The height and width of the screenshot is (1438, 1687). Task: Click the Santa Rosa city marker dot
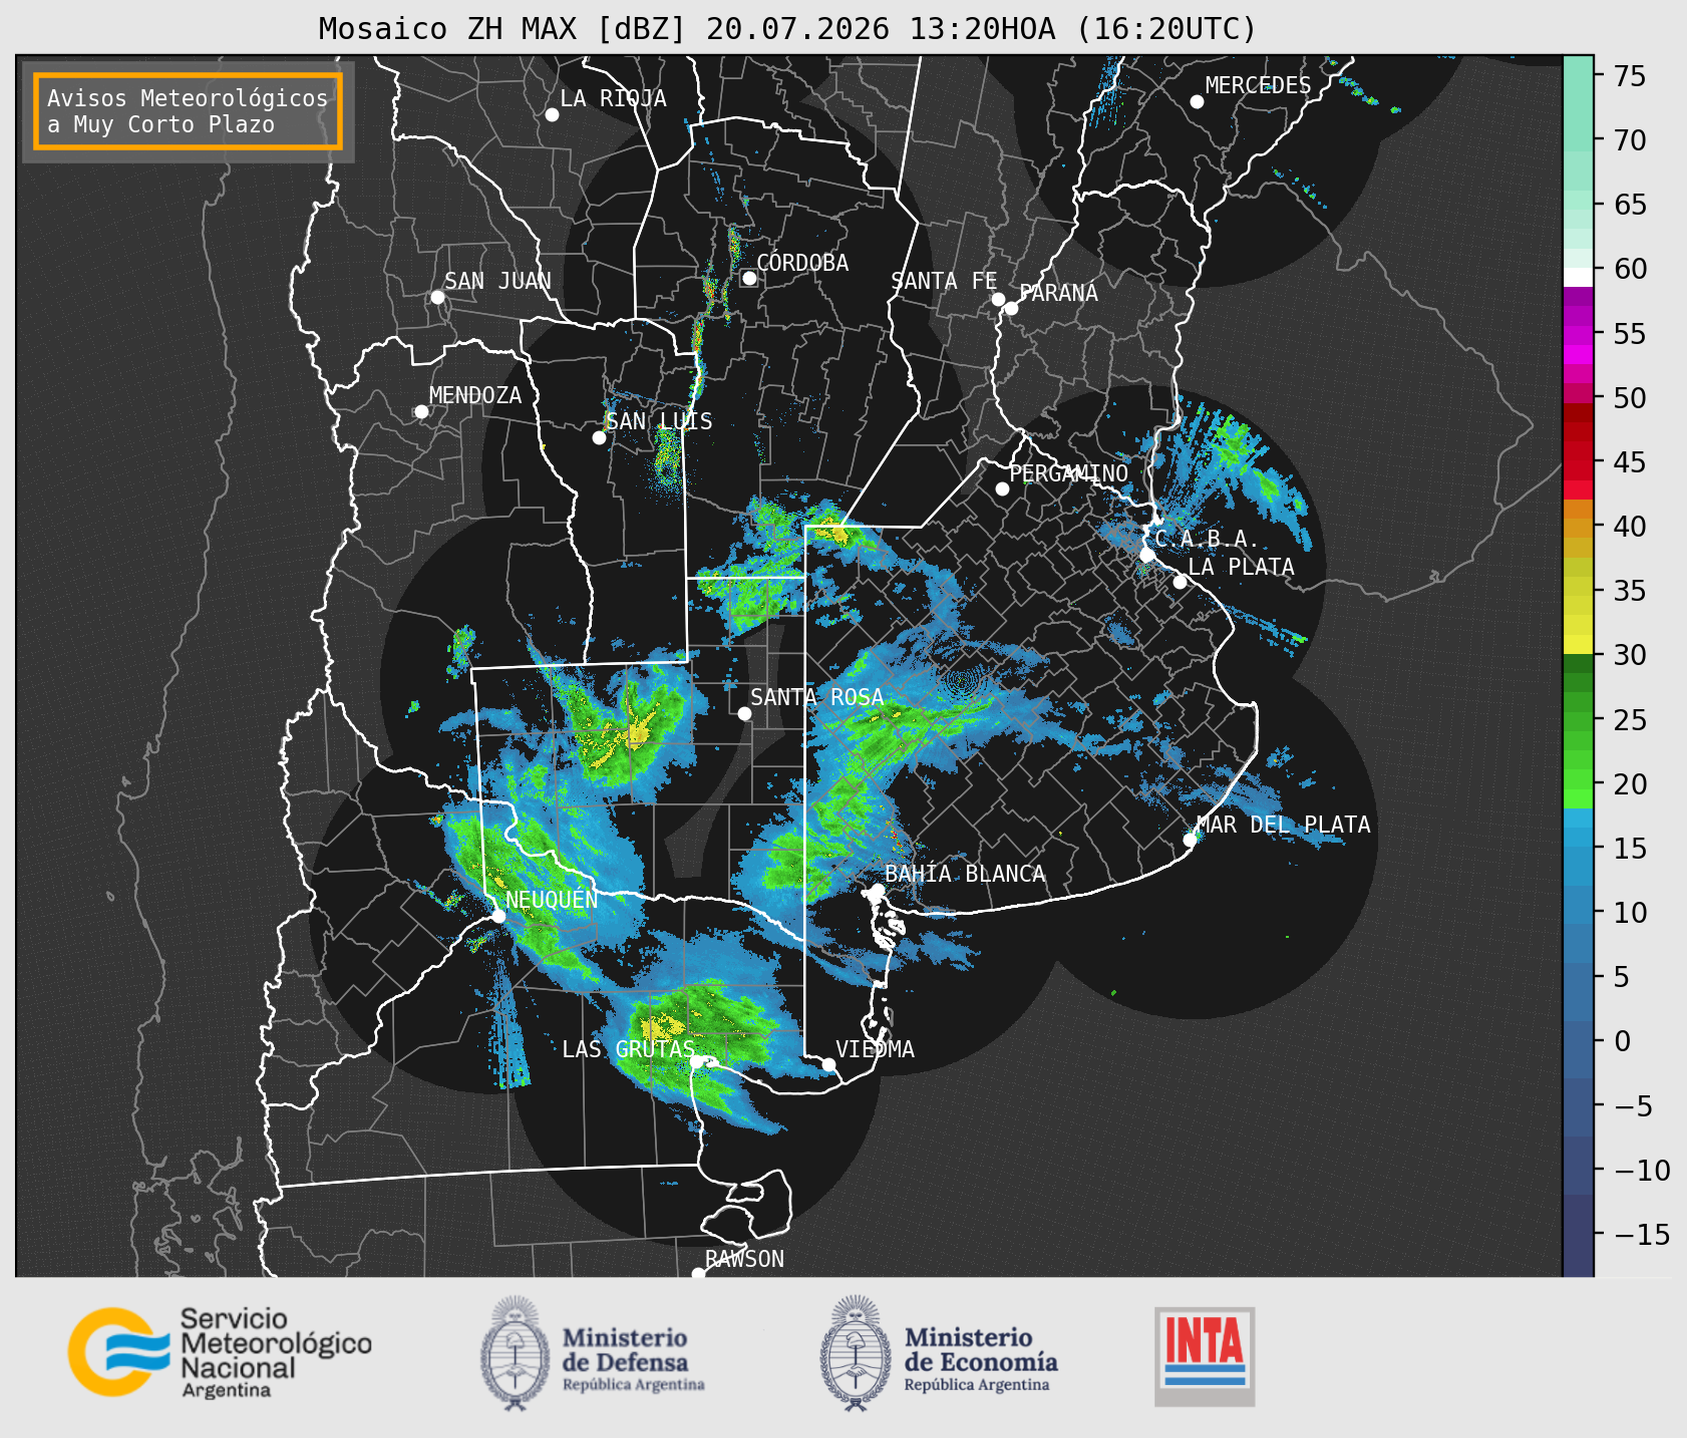pos(744,713)
